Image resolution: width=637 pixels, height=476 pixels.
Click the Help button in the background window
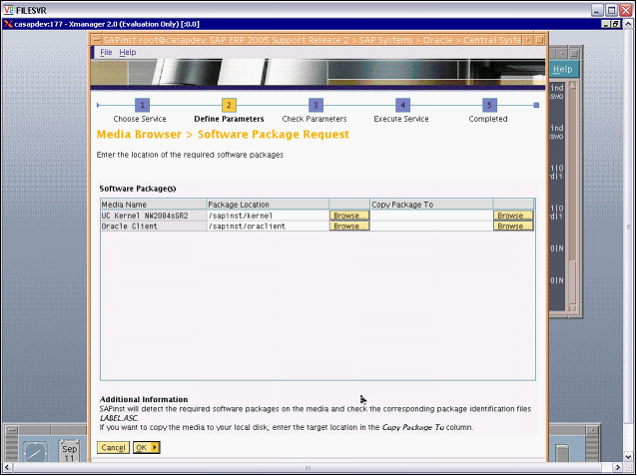click(x=563, y=69)
